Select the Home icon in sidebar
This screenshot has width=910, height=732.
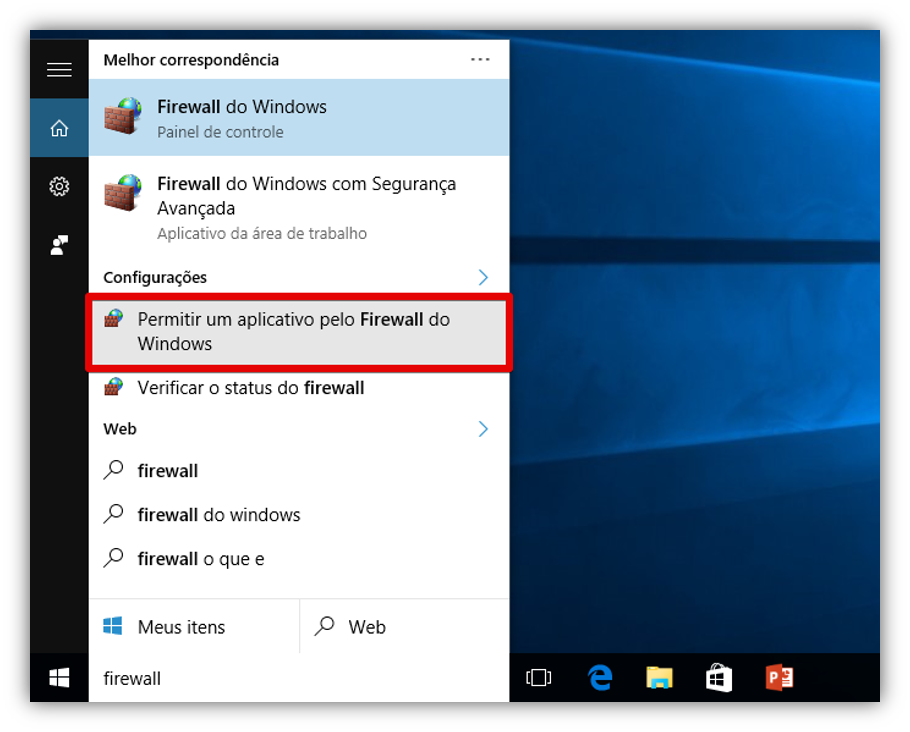(59, 128)
